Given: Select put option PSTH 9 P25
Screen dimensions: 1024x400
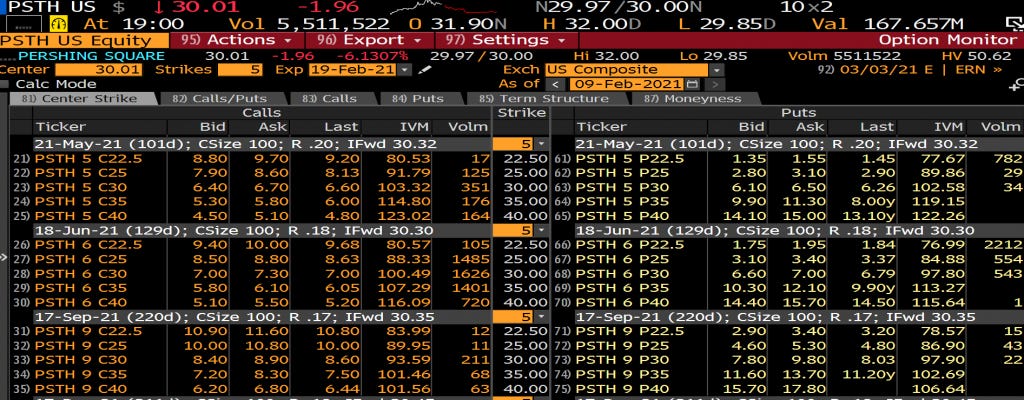Looking at the screenshot, I should (622, 346).
